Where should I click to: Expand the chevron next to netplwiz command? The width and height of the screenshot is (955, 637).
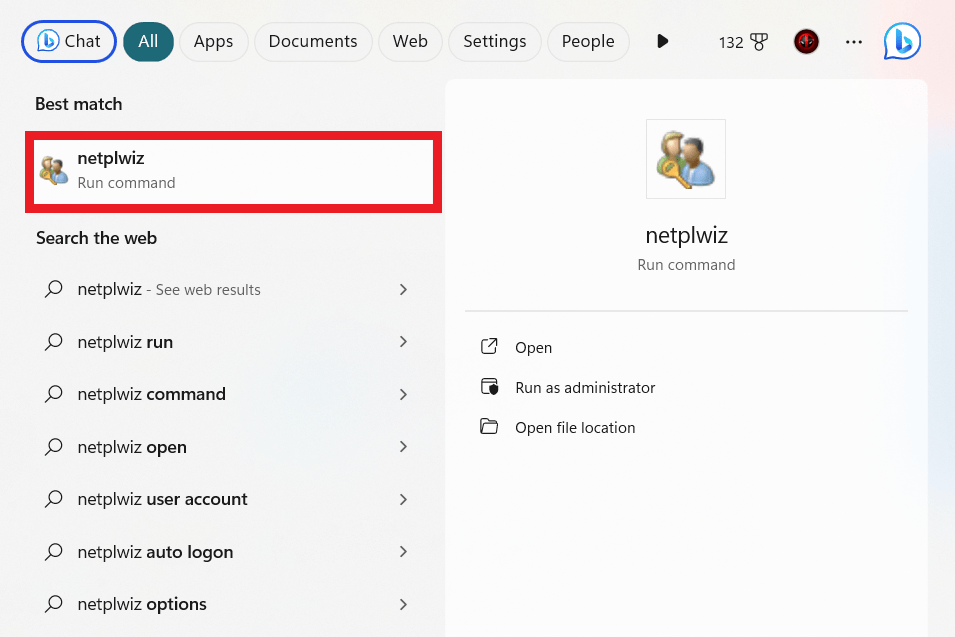pyautogui.click(x=403, y=394)
